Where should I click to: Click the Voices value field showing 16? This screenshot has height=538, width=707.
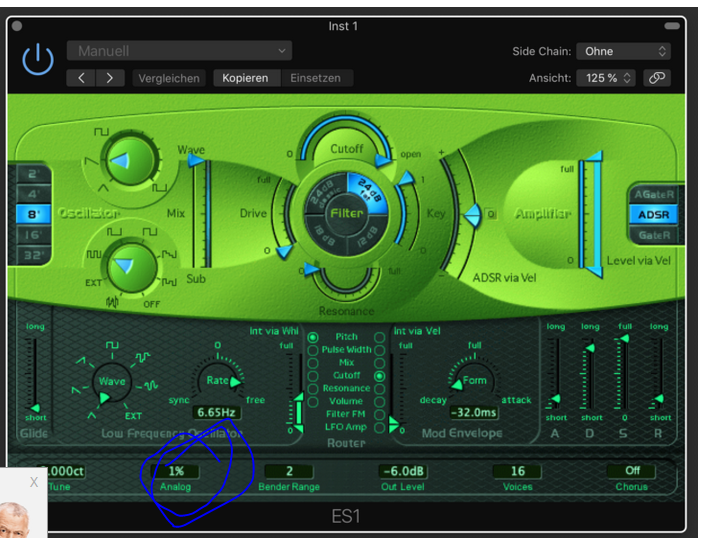(x=517, y=471)
